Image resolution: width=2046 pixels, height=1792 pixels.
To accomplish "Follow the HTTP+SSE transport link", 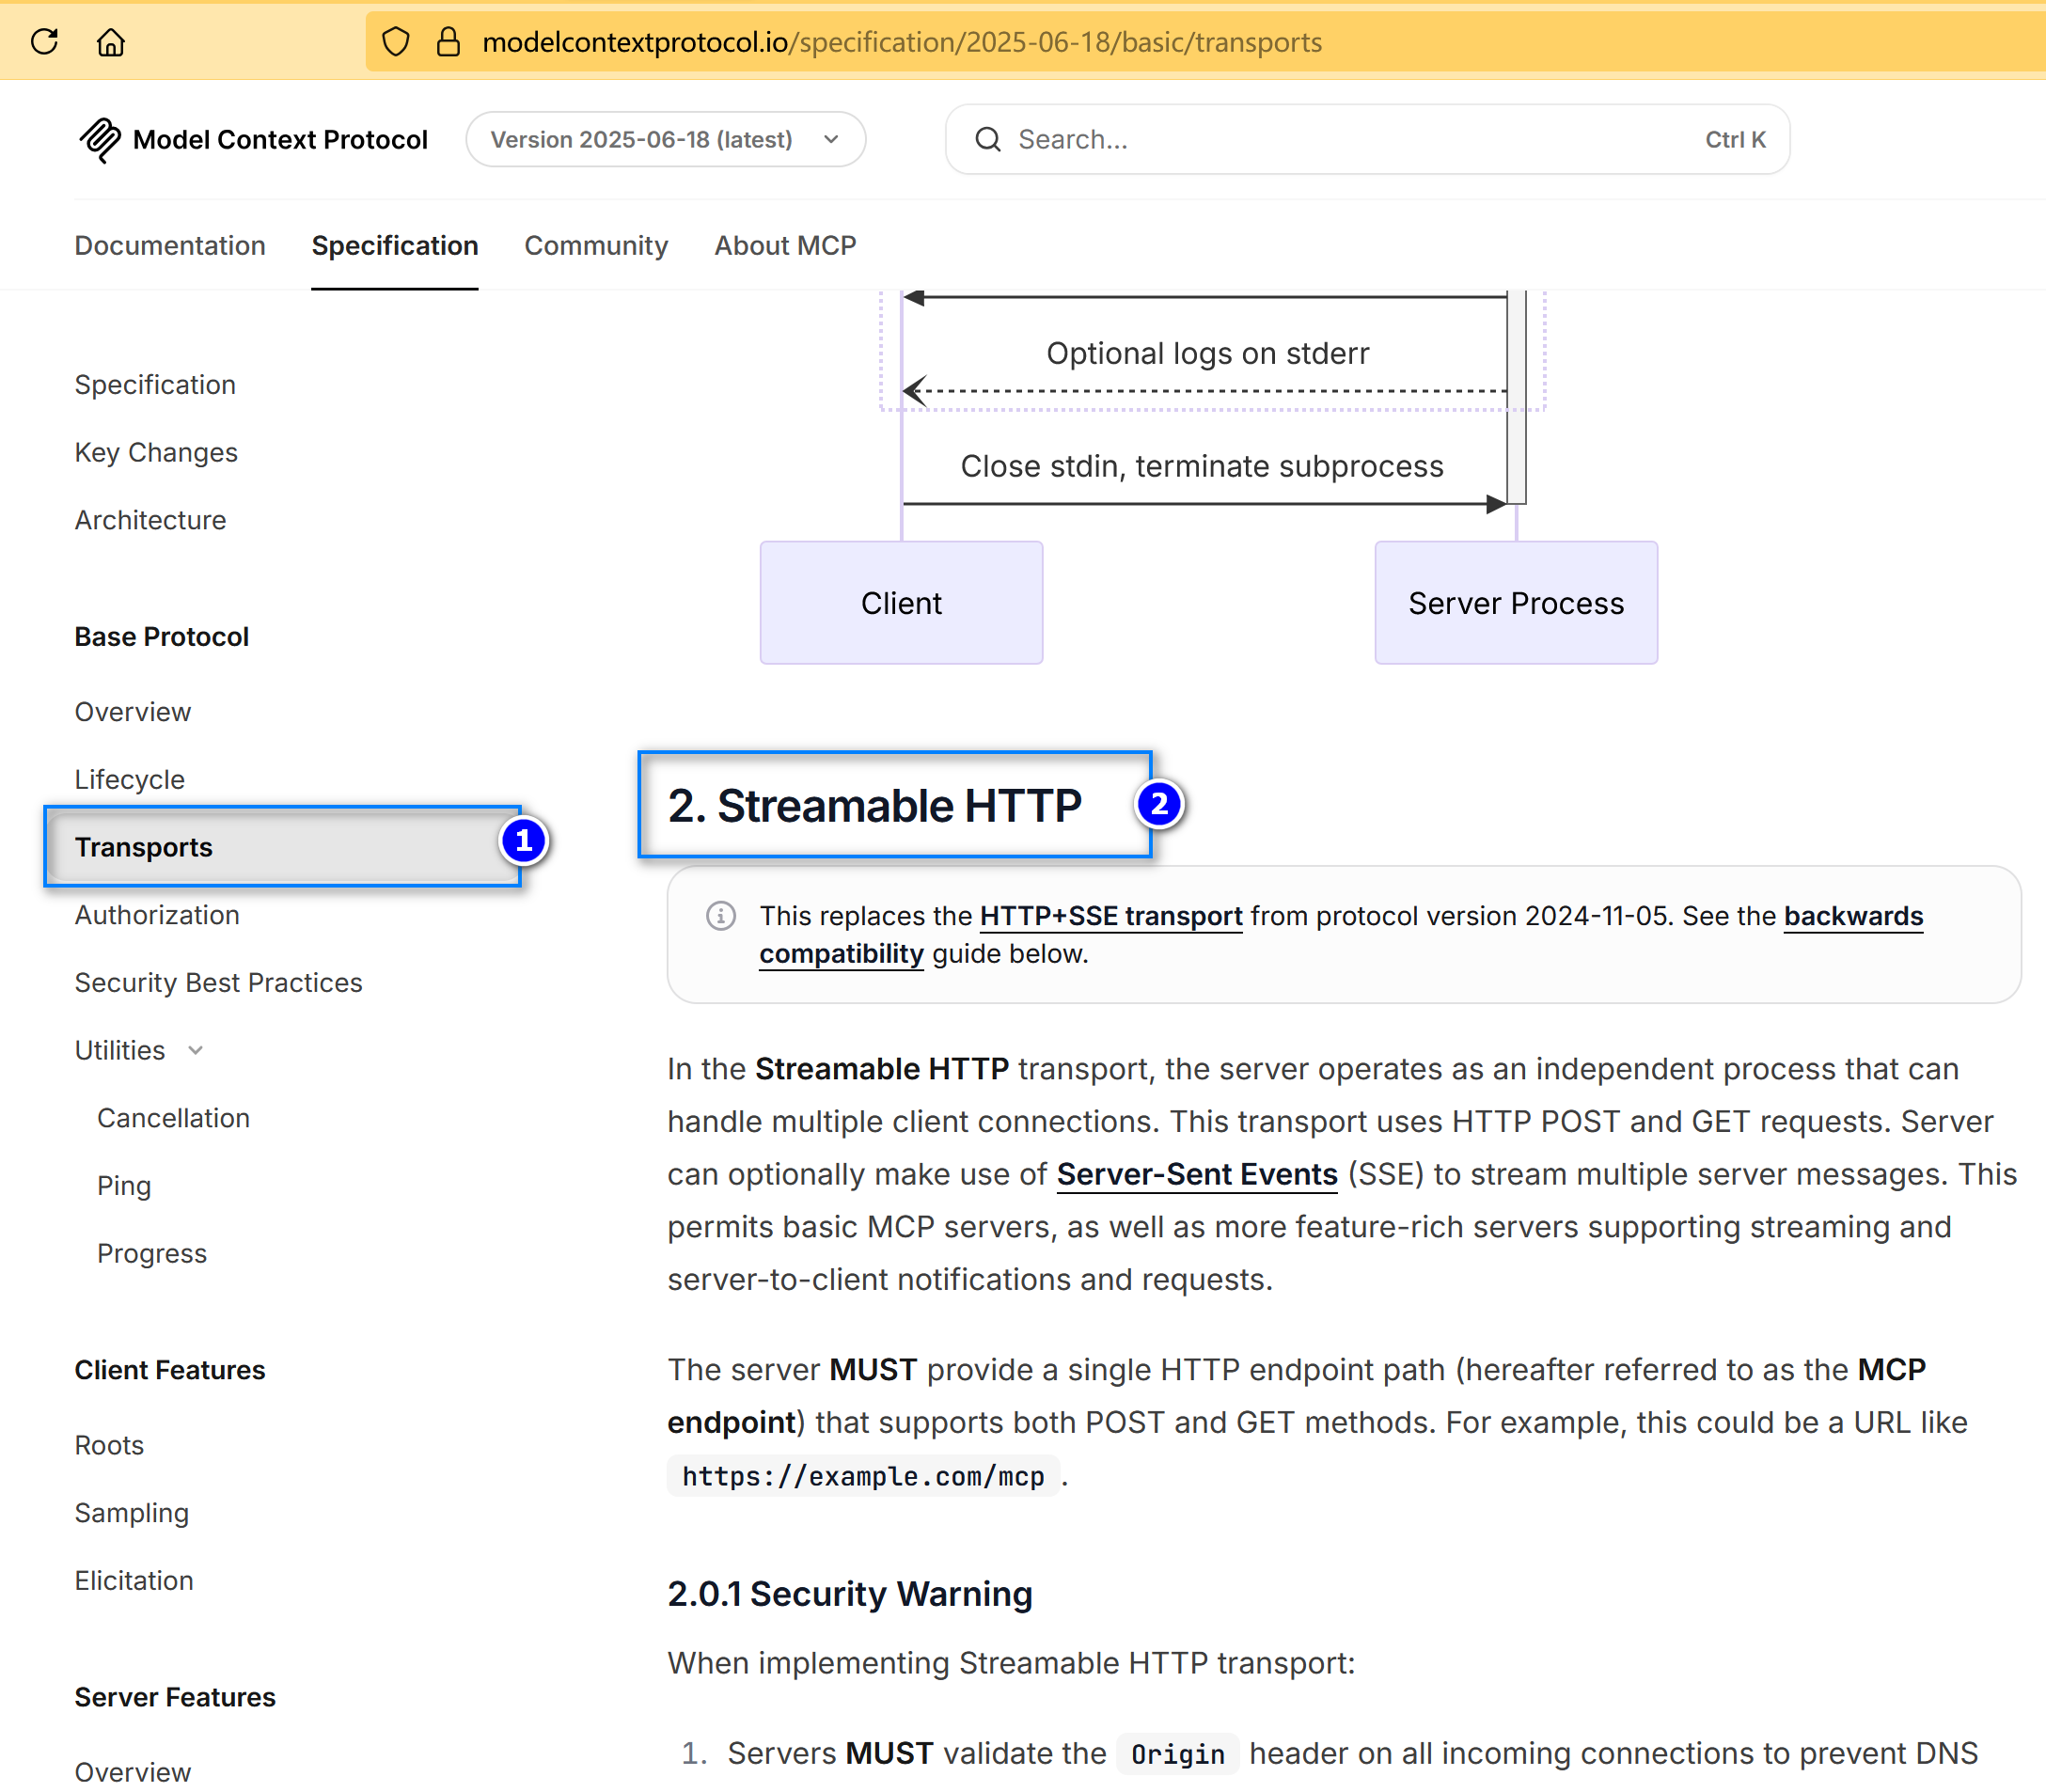I will 1111,916.
